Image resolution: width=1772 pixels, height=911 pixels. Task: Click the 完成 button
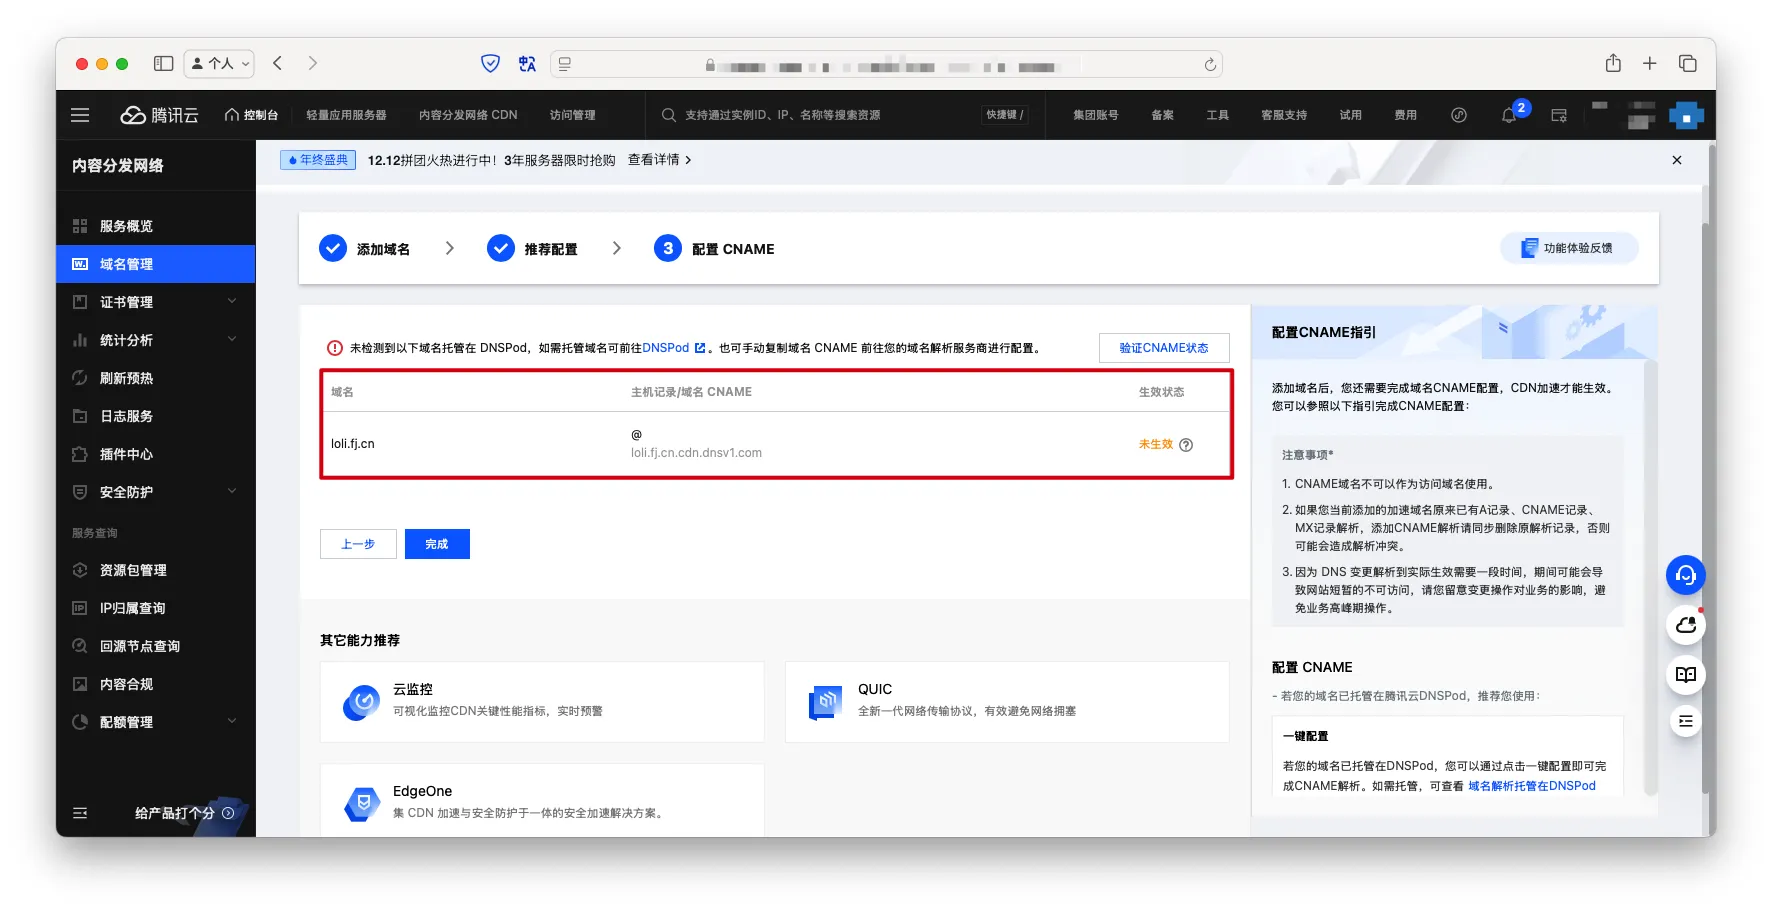[437, 544]
